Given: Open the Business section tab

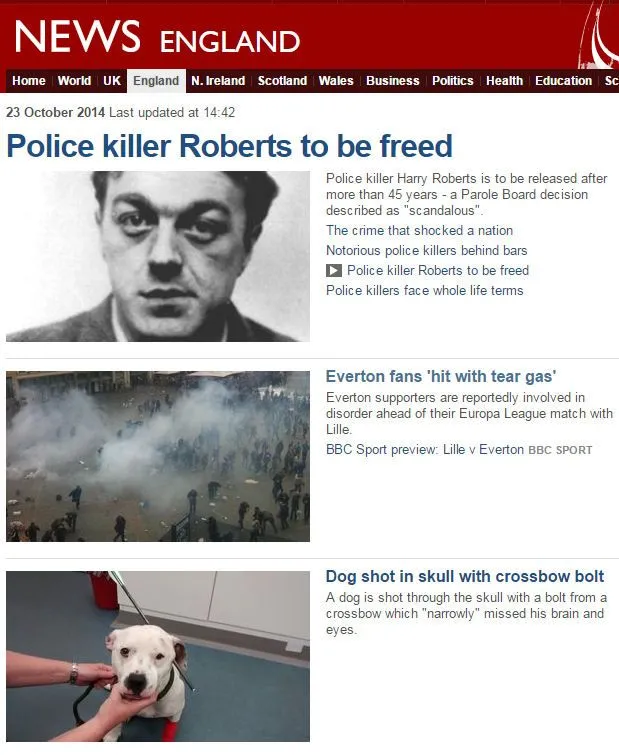Looking at the screenshot, I should click(393, 81).
